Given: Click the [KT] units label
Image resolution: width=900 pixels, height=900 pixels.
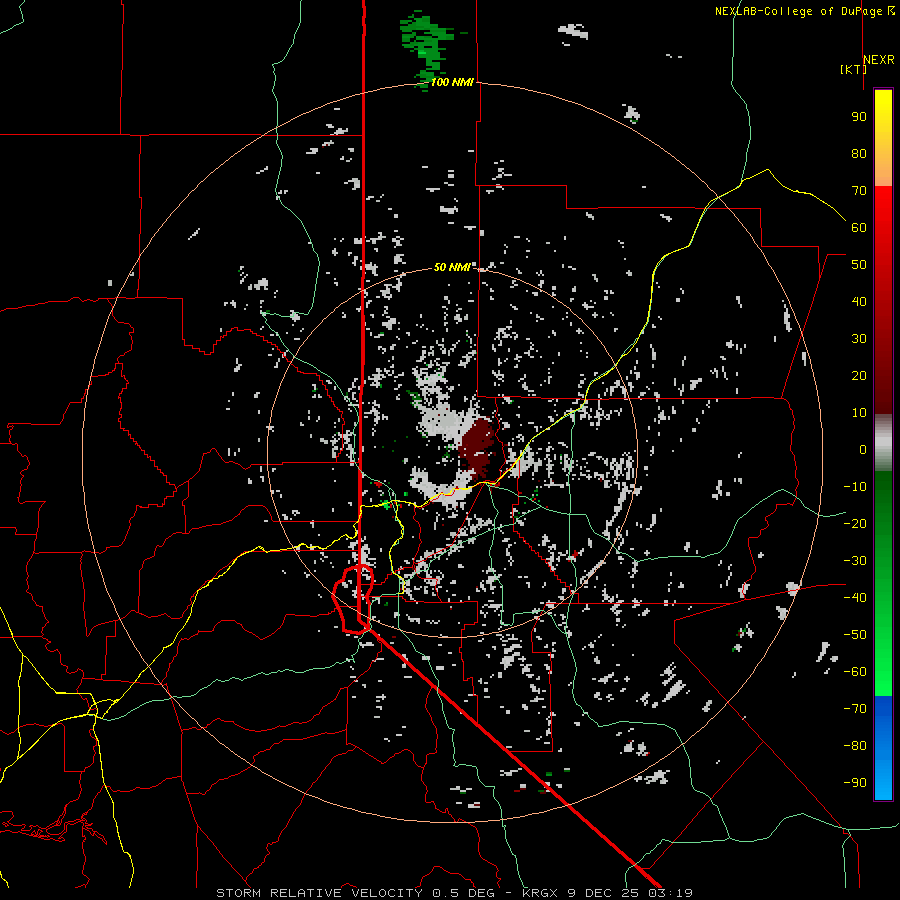Looking at the screenshot, I should [x=854, y=69].
